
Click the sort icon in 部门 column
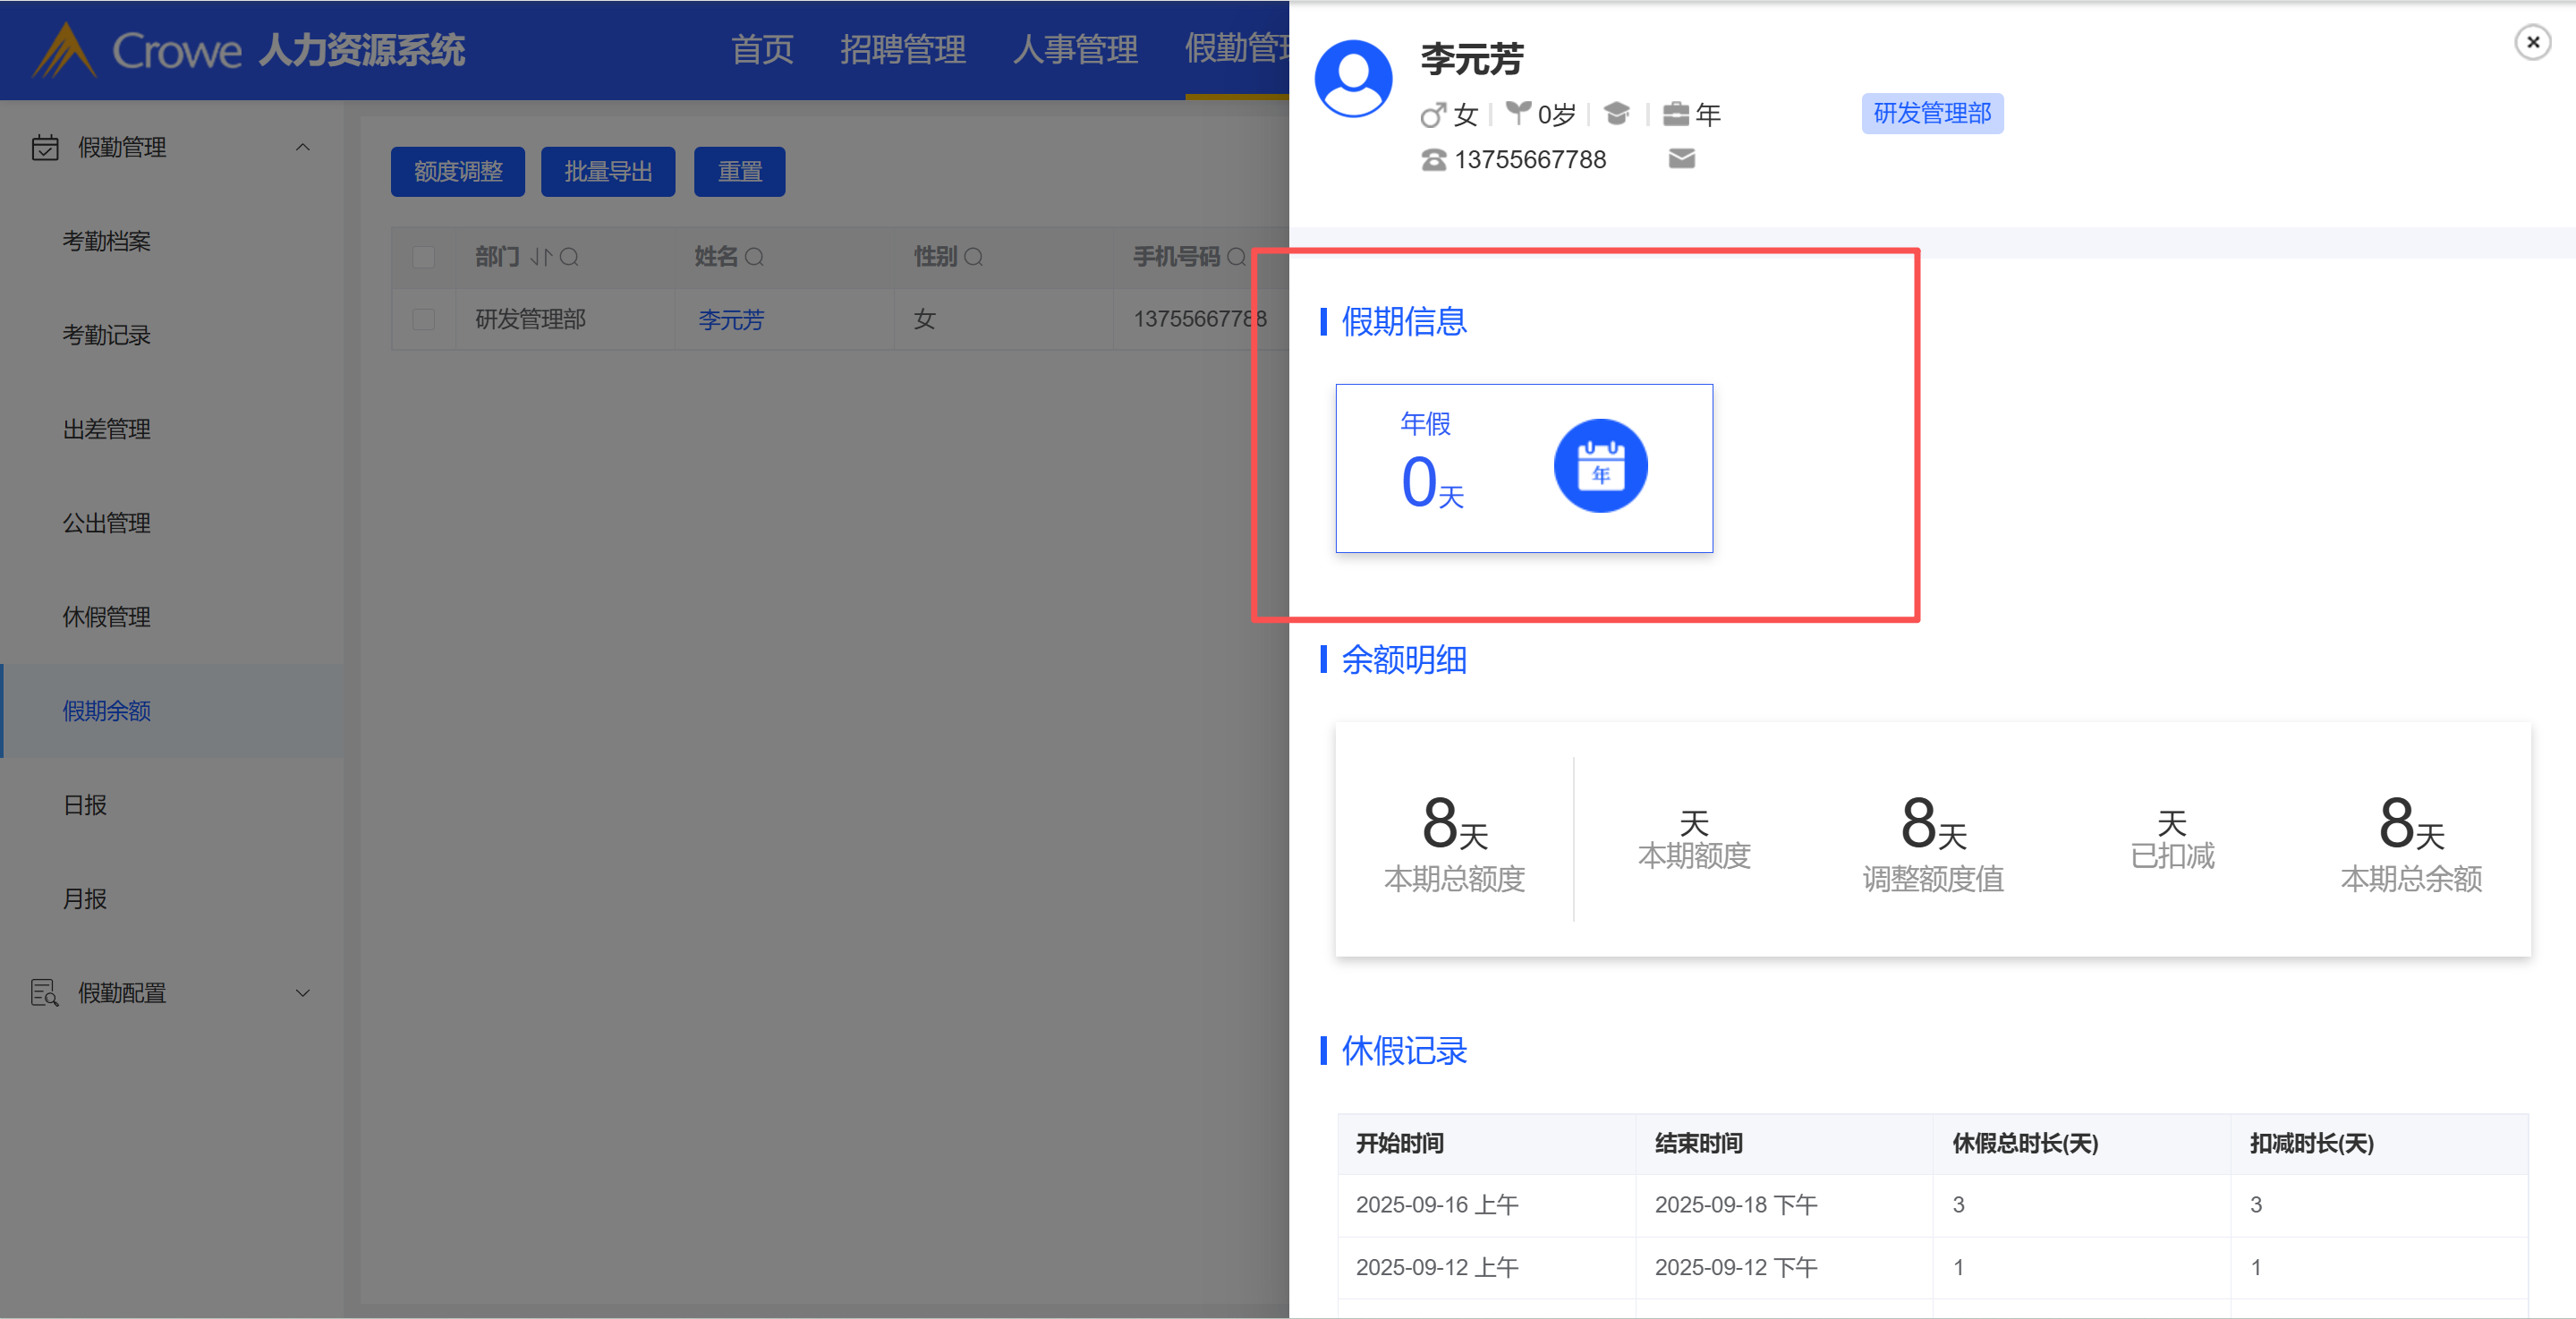[540, 258]
